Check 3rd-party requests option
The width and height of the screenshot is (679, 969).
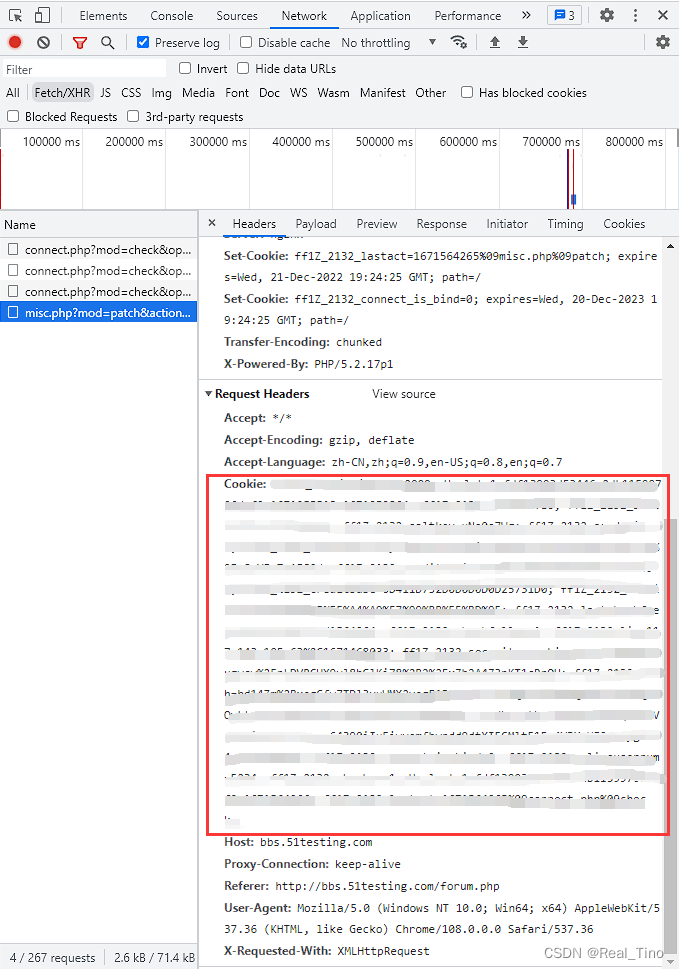coord(133,116)
